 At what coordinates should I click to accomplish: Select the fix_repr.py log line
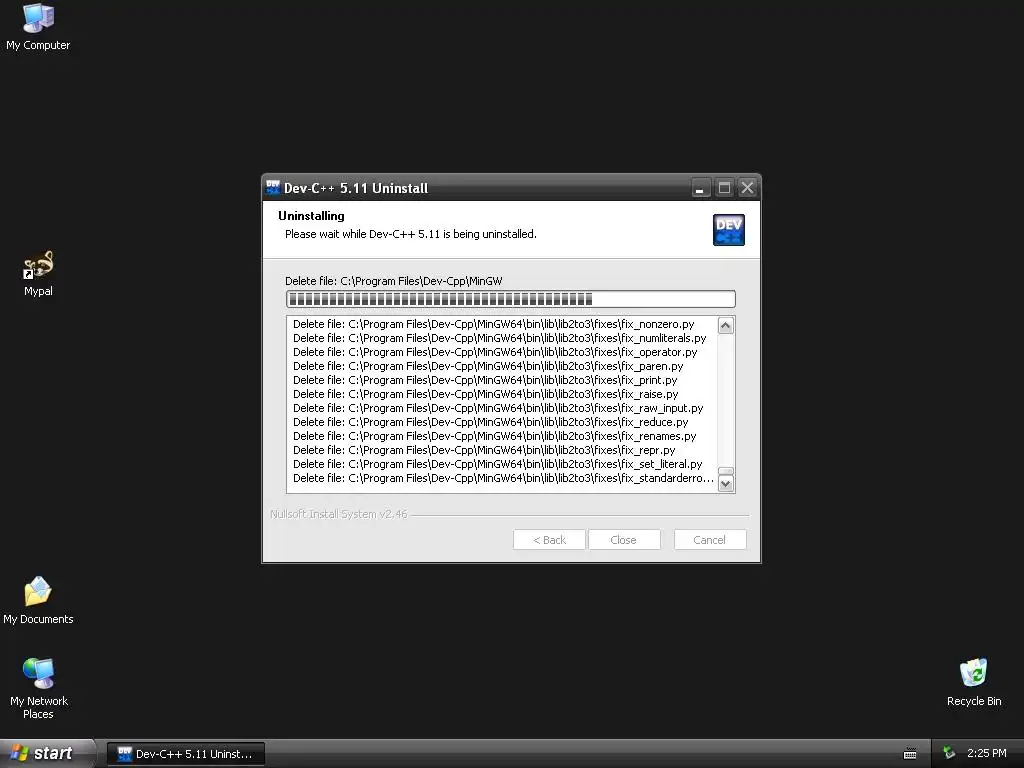[484, 451]
